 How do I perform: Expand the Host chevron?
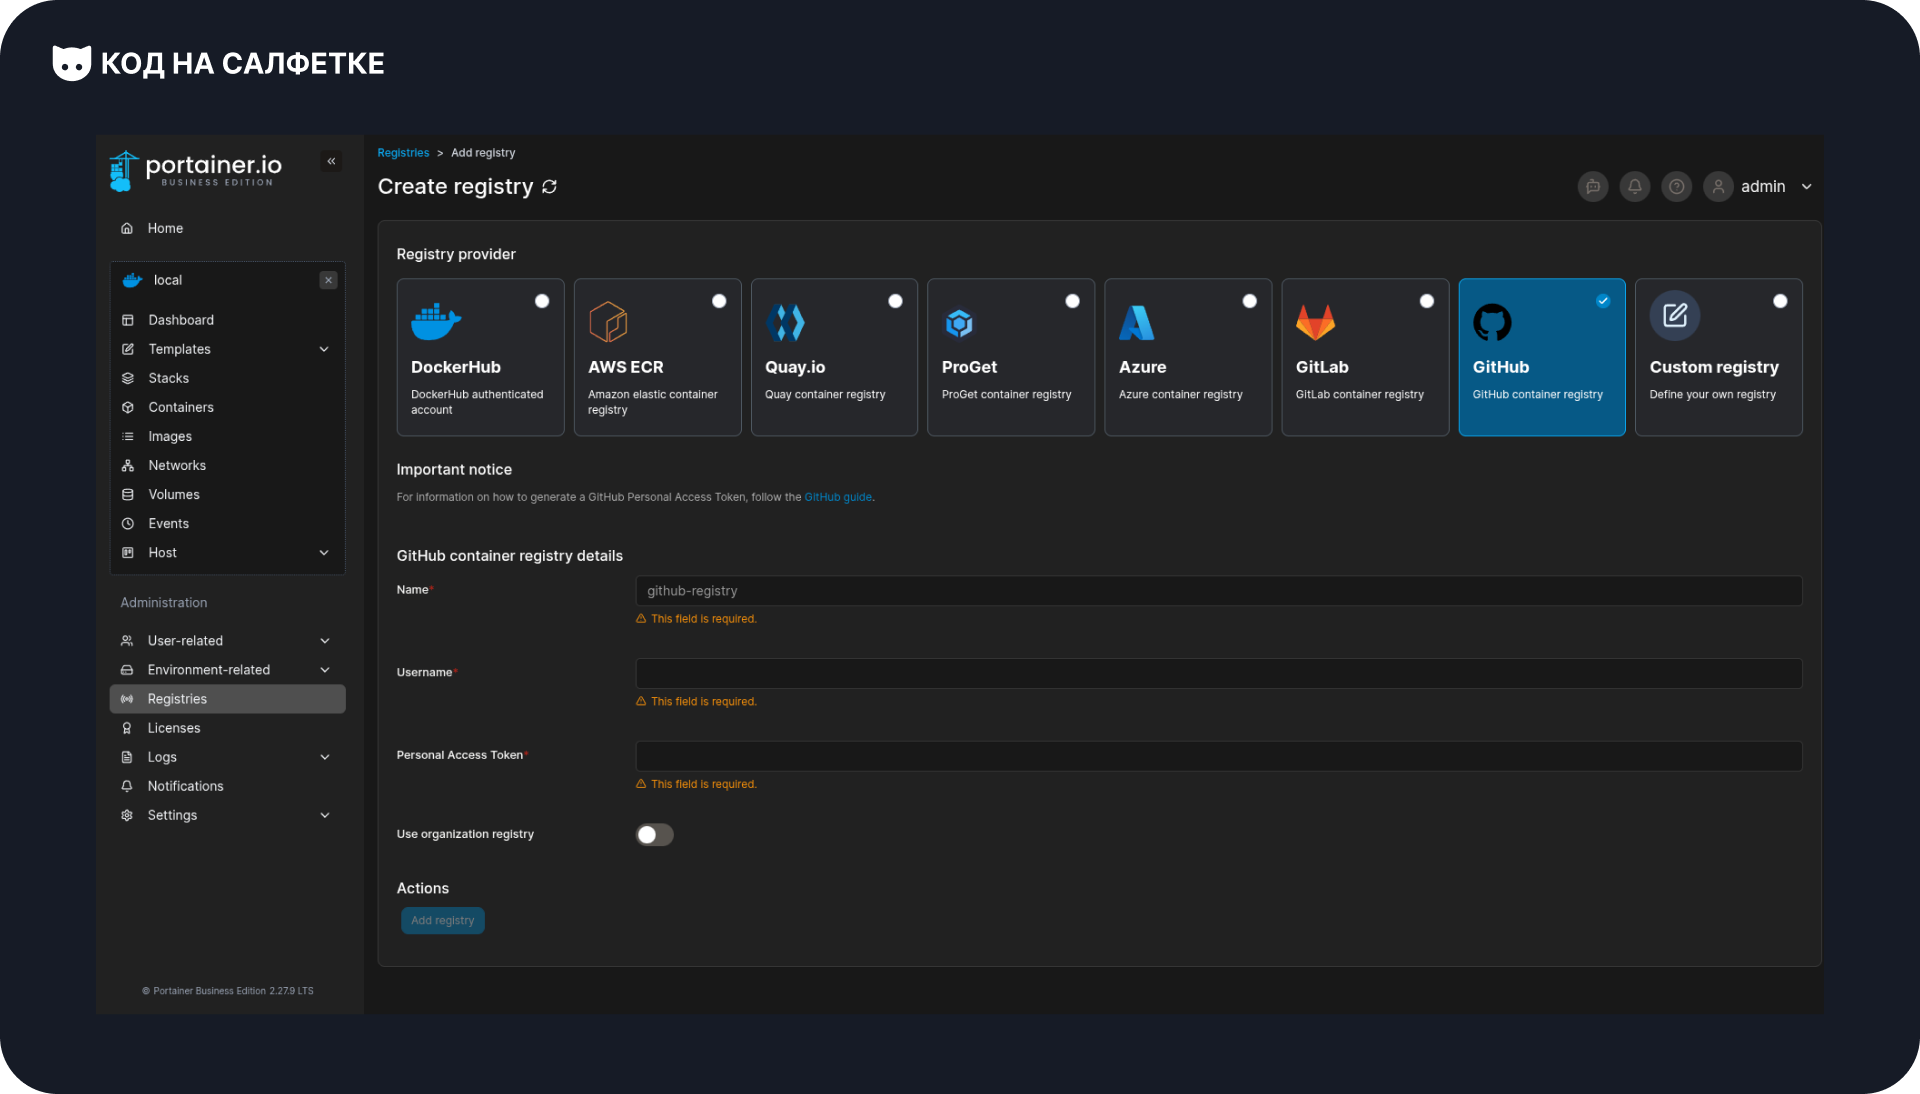tap(324, 553)
